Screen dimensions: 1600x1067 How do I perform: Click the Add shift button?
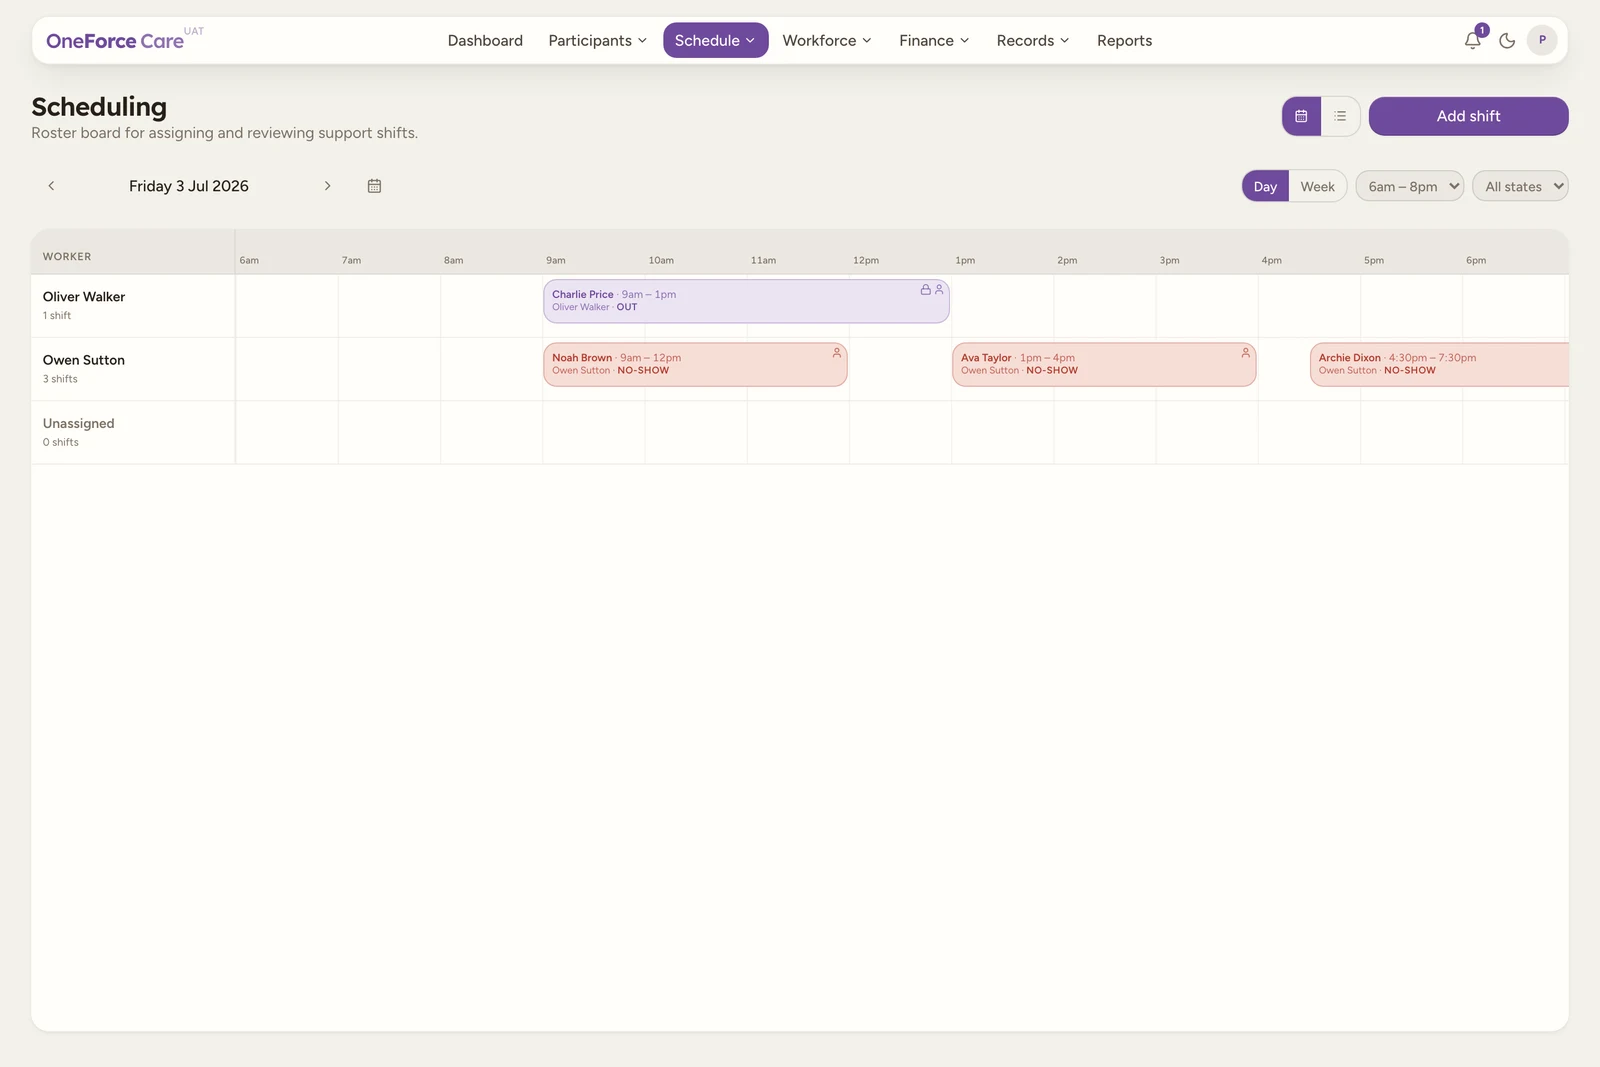1468,116
